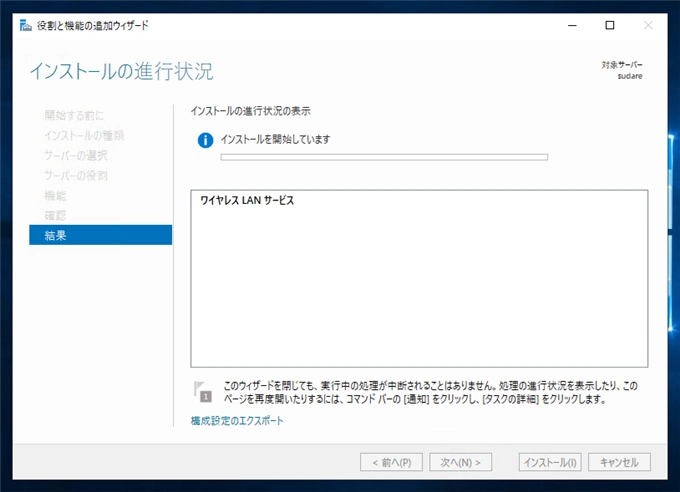Select the サーバーの役割 step
Viewport: 680px width, 492px height.
(x=75, y=175)
